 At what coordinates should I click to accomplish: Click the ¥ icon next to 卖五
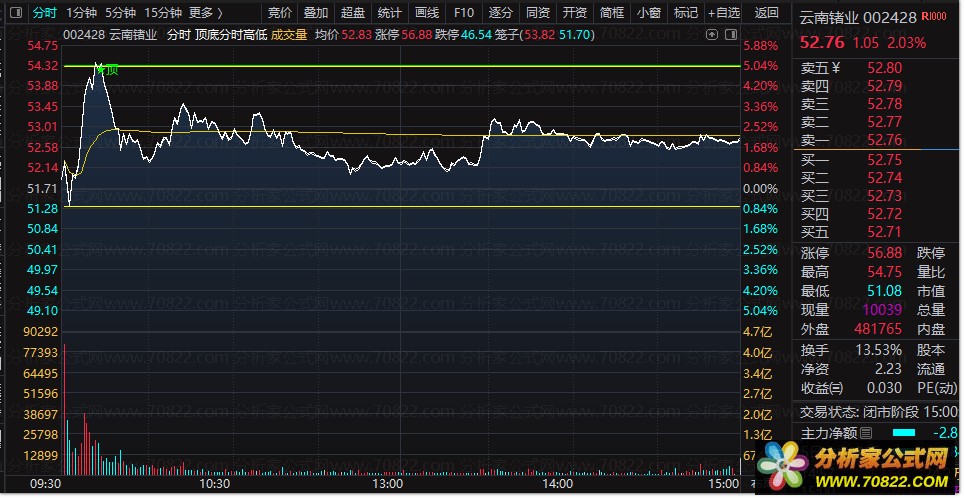[836, 68]
